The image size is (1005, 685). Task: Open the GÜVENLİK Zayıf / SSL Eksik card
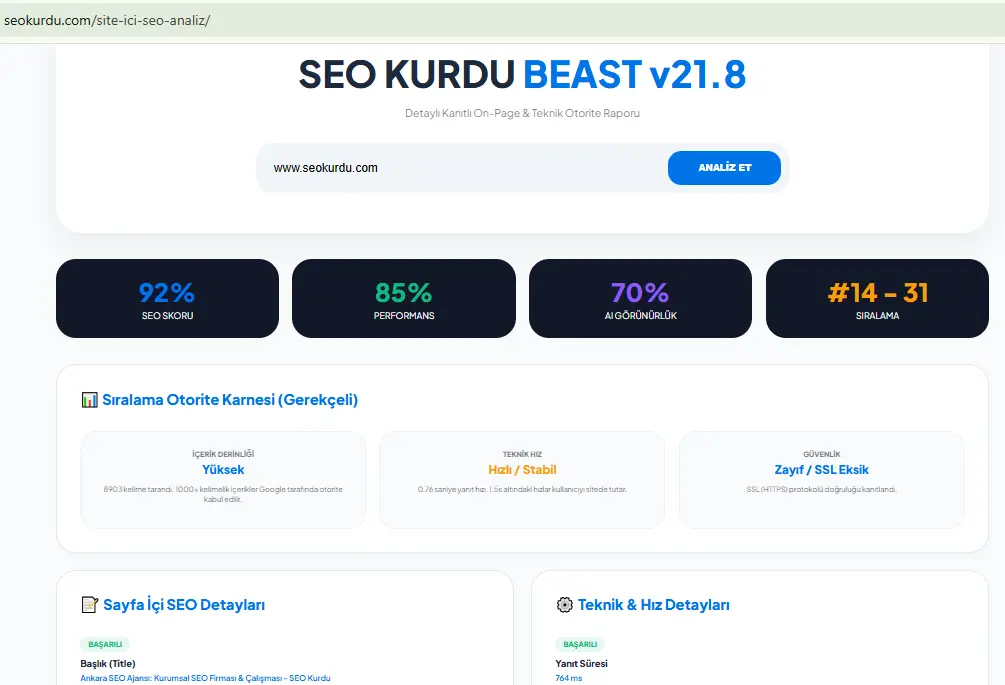(822, 480)
